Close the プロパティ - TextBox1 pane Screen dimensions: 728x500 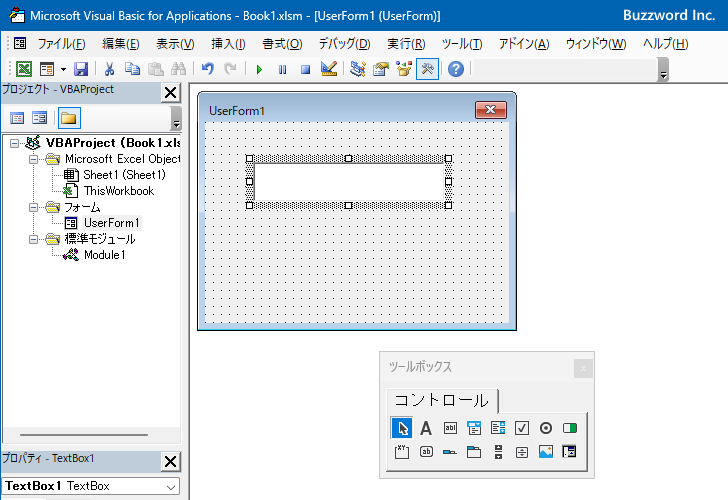170,461
